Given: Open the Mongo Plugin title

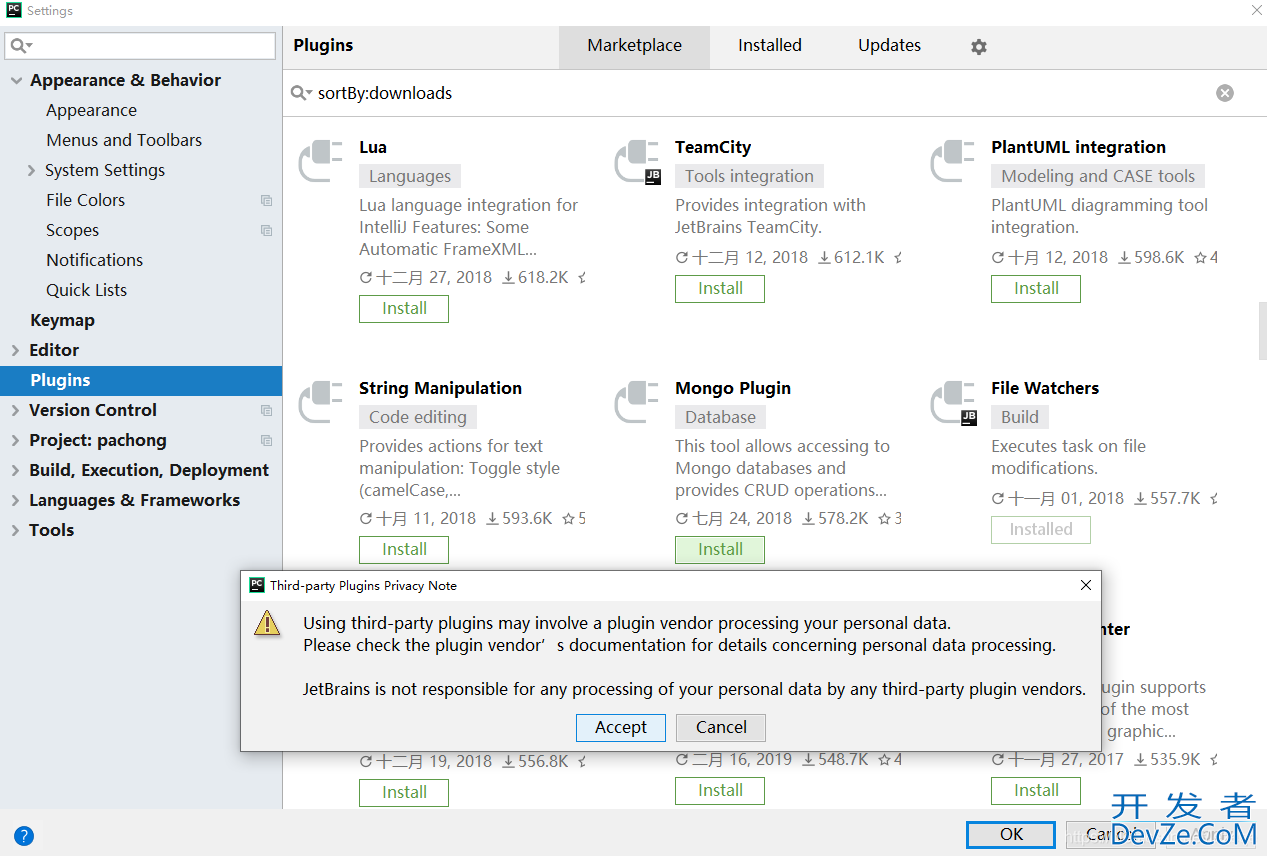Looking at the screenshot, I should click(733, 388).
